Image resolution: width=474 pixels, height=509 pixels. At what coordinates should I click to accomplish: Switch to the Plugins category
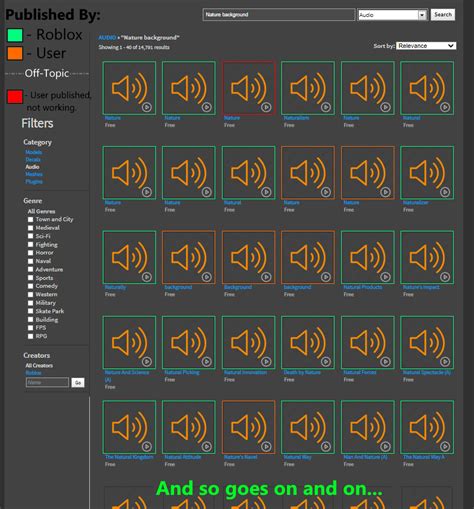point(34,182)
